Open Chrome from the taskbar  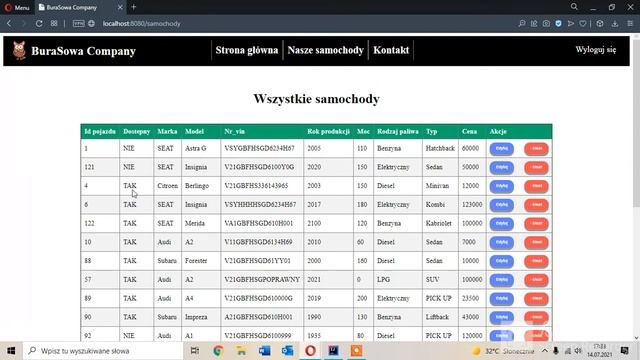tap(218, 351)
